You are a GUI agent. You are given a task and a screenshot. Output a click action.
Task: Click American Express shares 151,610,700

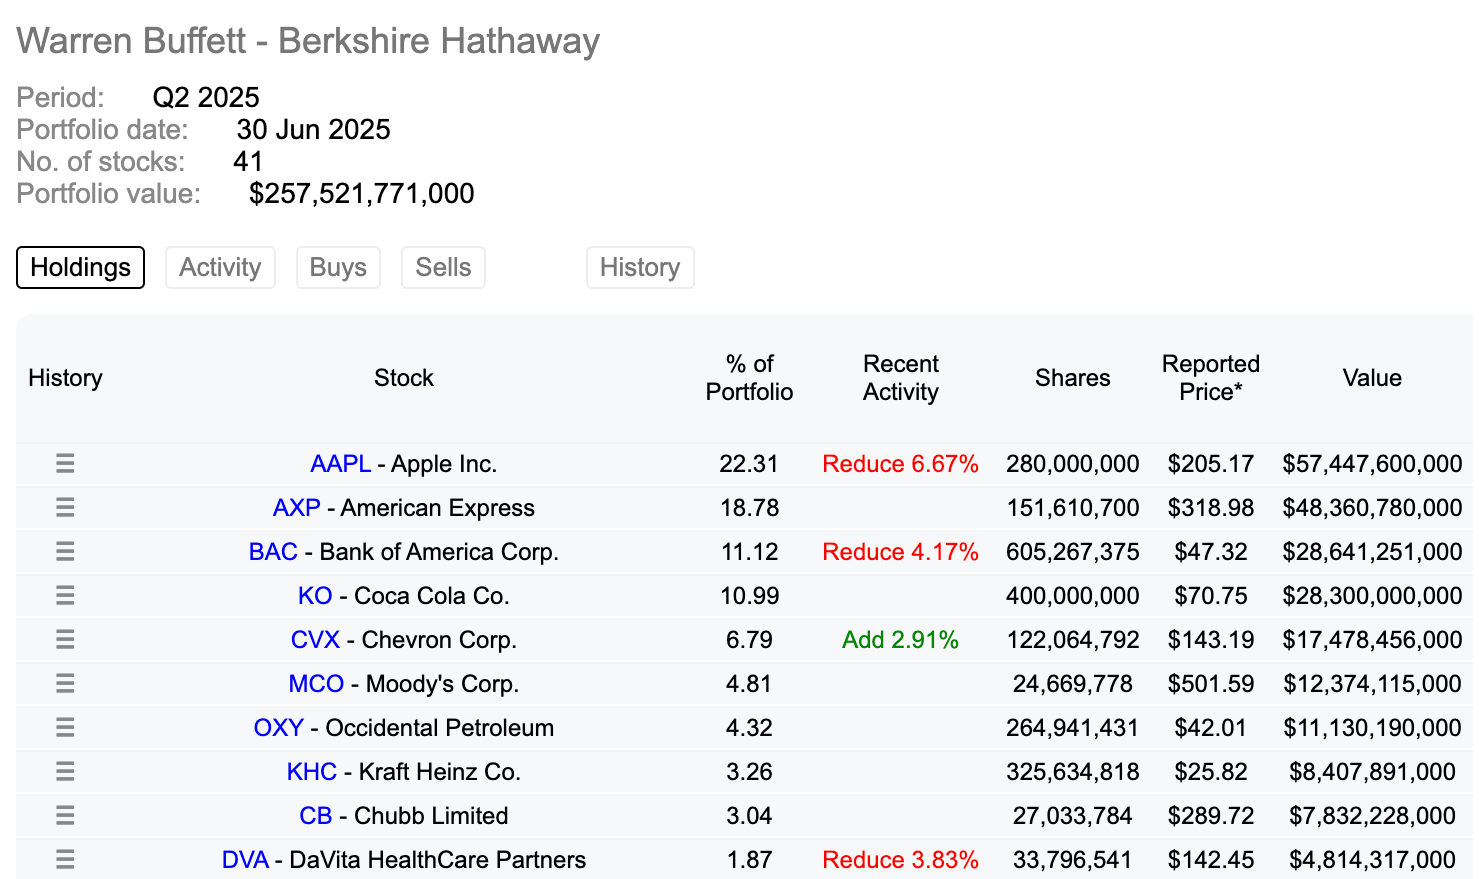(x=1073, y=508)
